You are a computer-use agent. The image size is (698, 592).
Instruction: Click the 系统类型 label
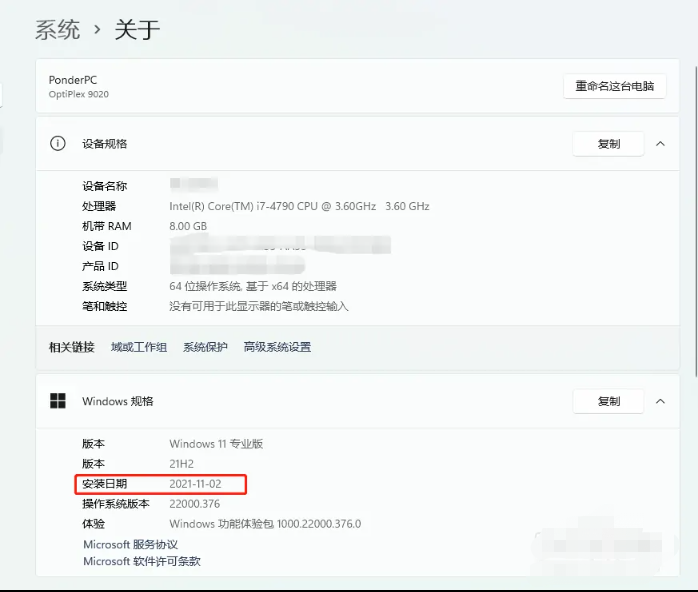105,286
